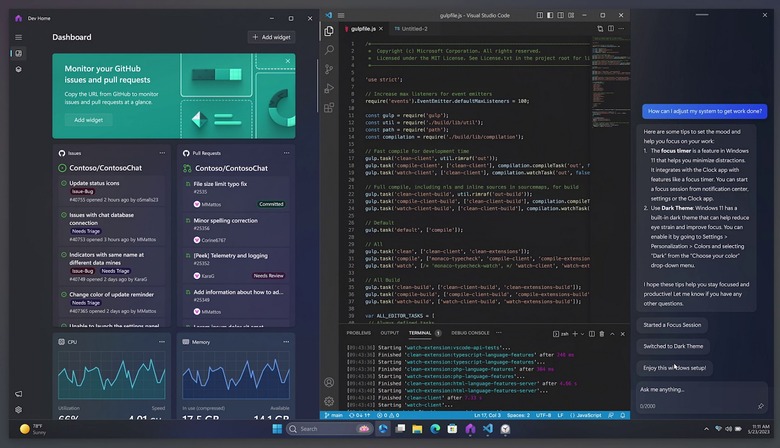Click the Switched to Dark Theme chip

(x=673, y=346)
